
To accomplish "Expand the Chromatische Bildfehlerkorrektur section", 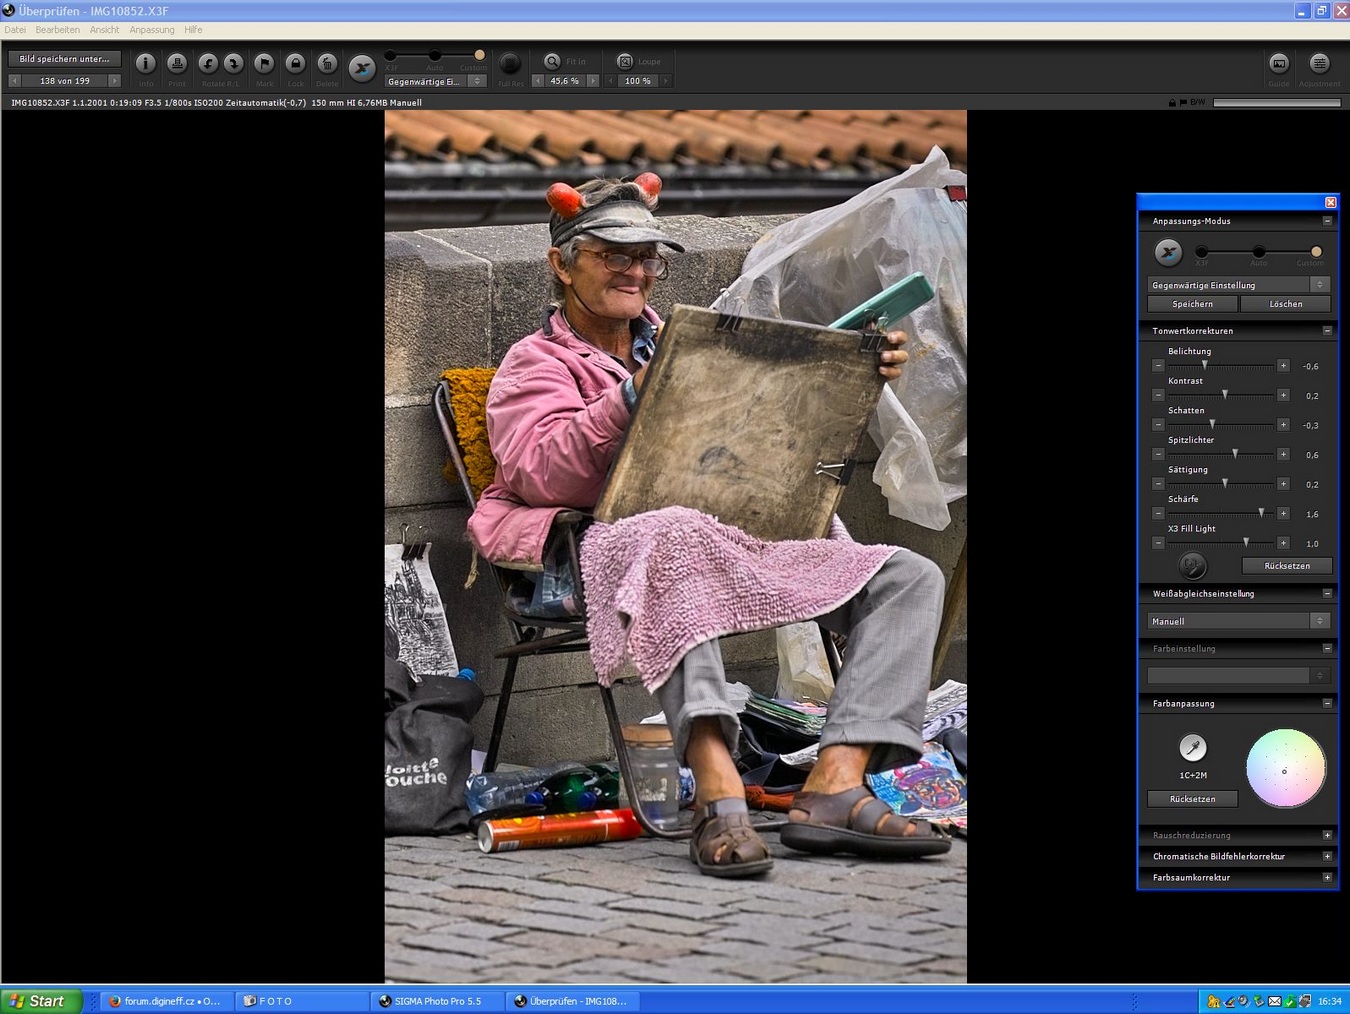I will coord(1327,857).
